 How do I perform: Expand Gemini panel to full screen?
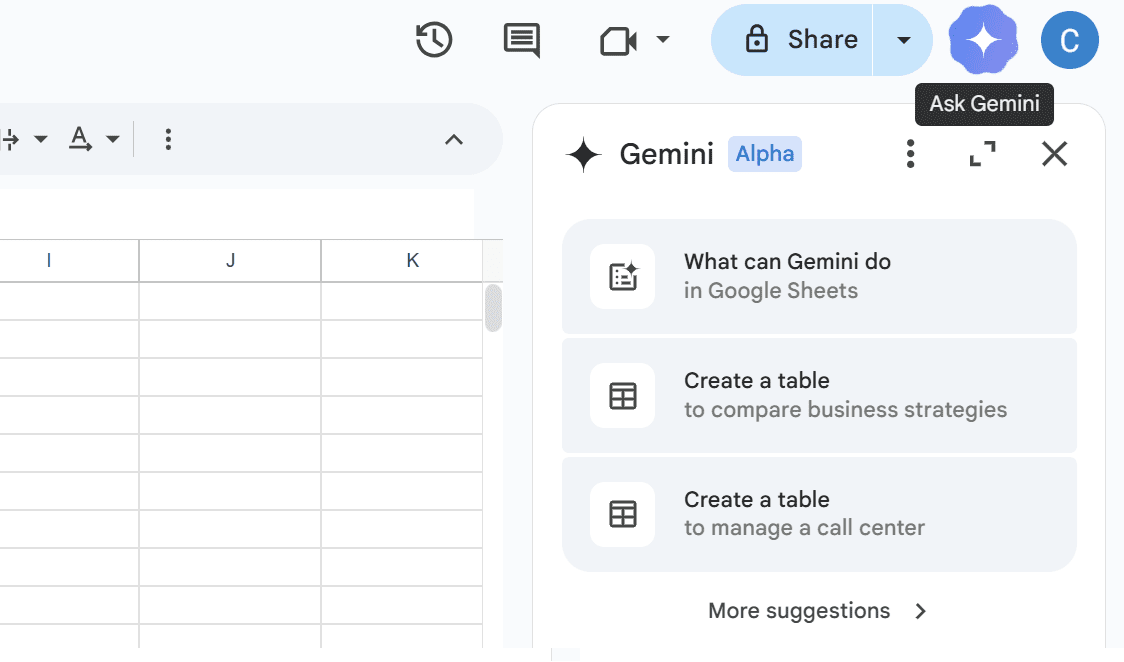[982, 154]
